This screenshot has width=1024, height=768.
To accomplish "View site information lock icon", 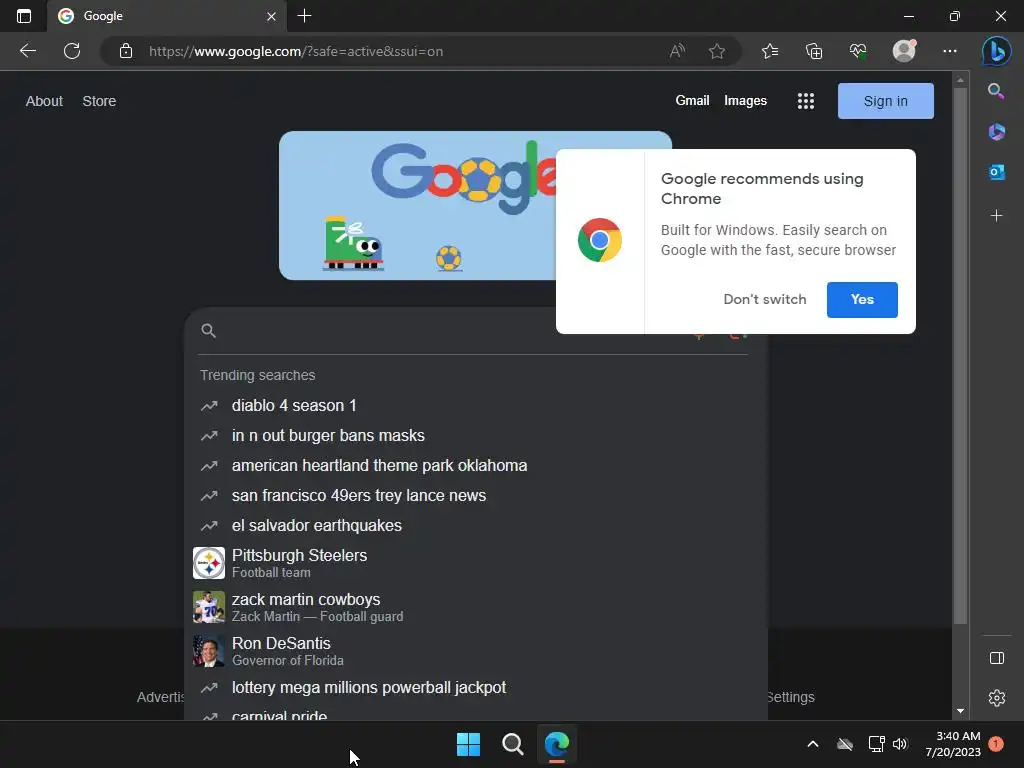I will [126, 51].
